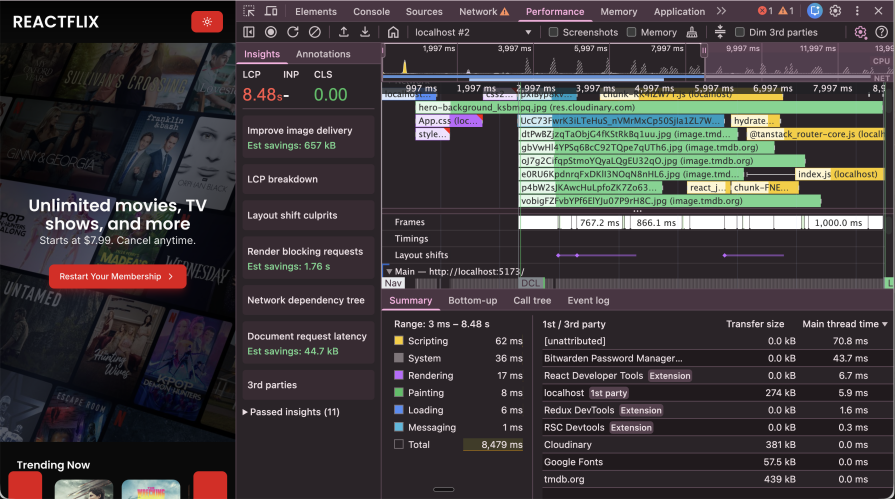The width and height of the screenshot is (895, 499).
Task: Click the reload and record icon
Action: [292, 32]
